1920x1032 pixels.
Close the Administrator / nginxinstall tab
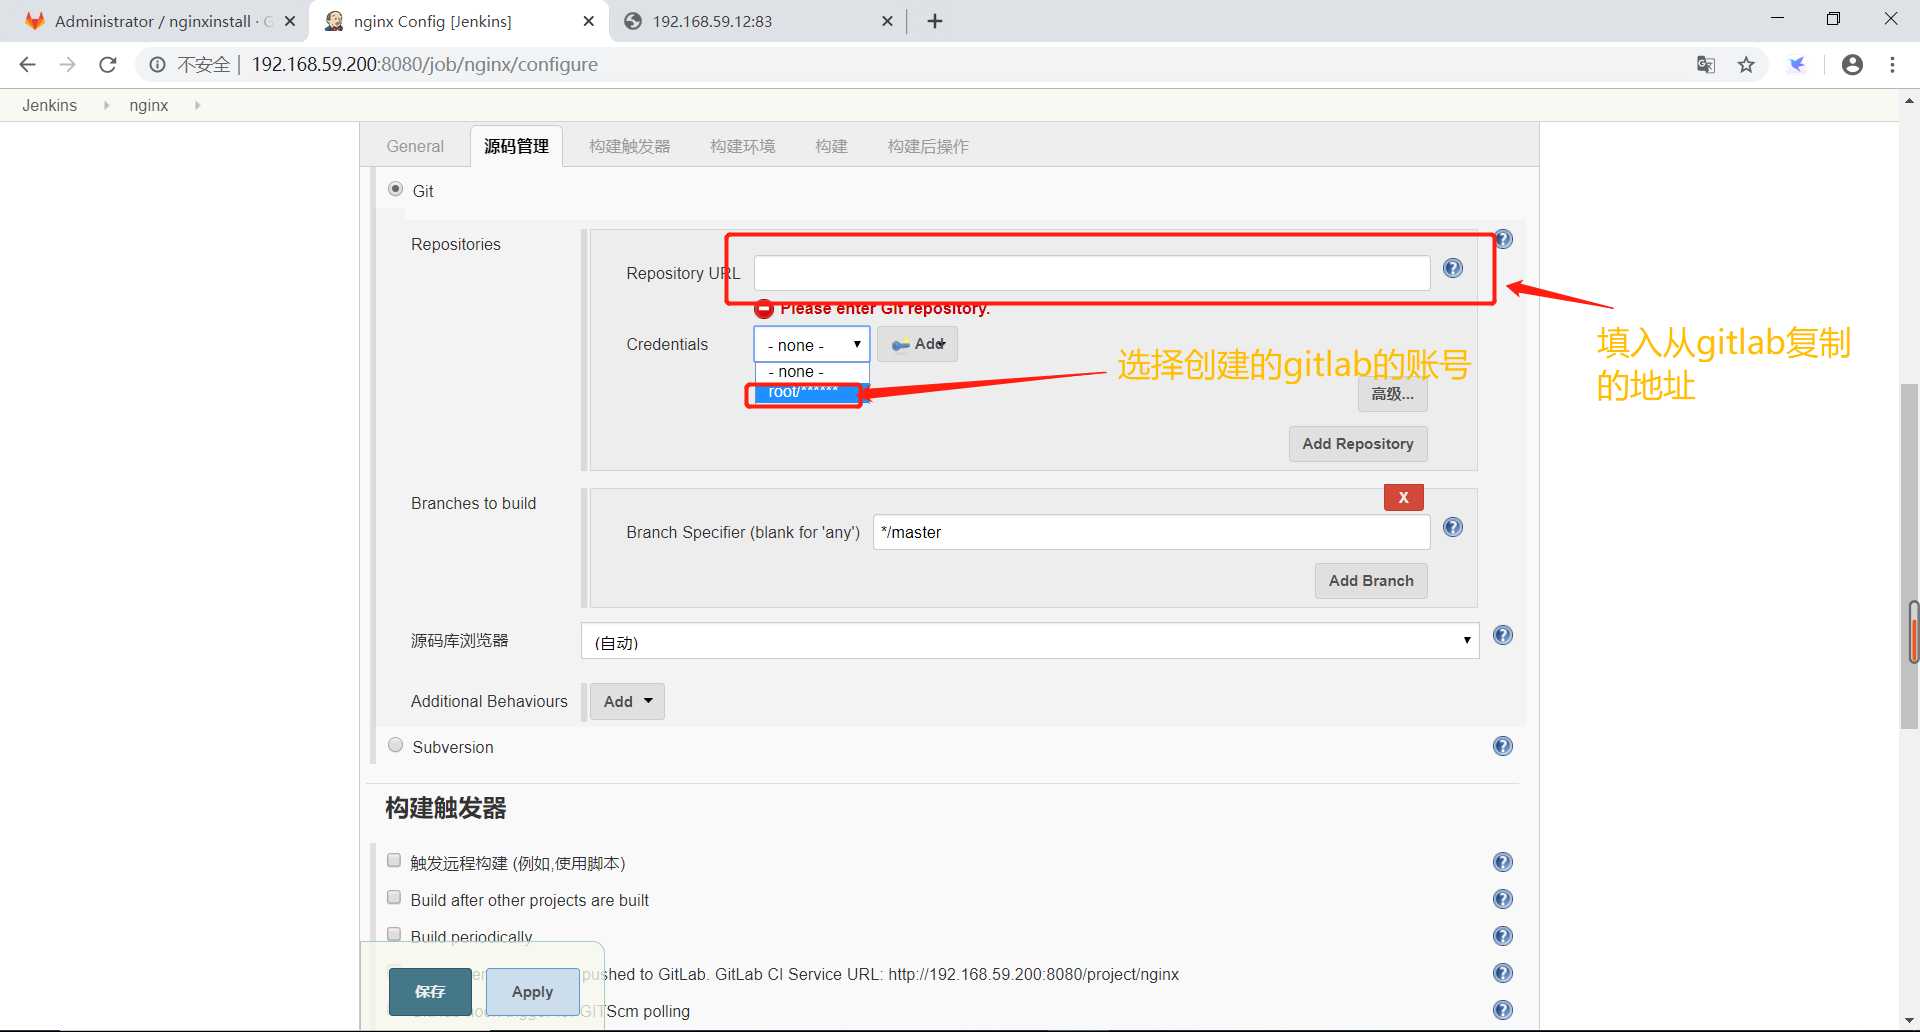click(290, 21)
